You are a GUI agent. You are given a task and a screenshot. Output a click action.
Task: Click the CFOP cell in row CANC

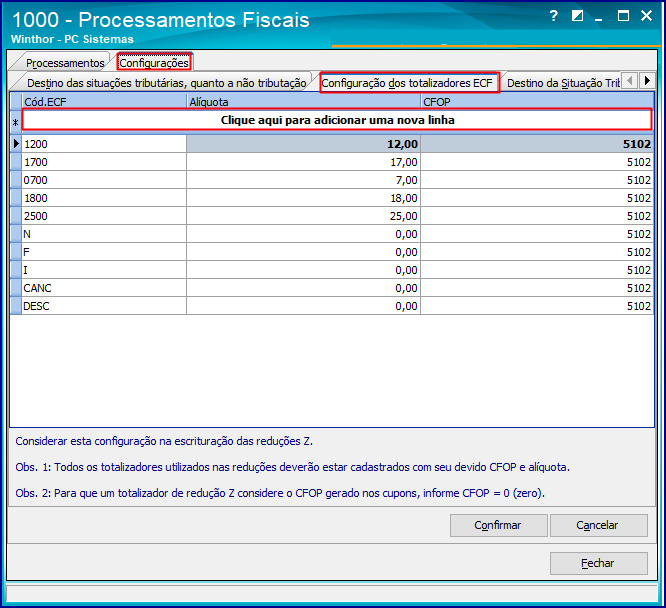(x=537, y=288)
